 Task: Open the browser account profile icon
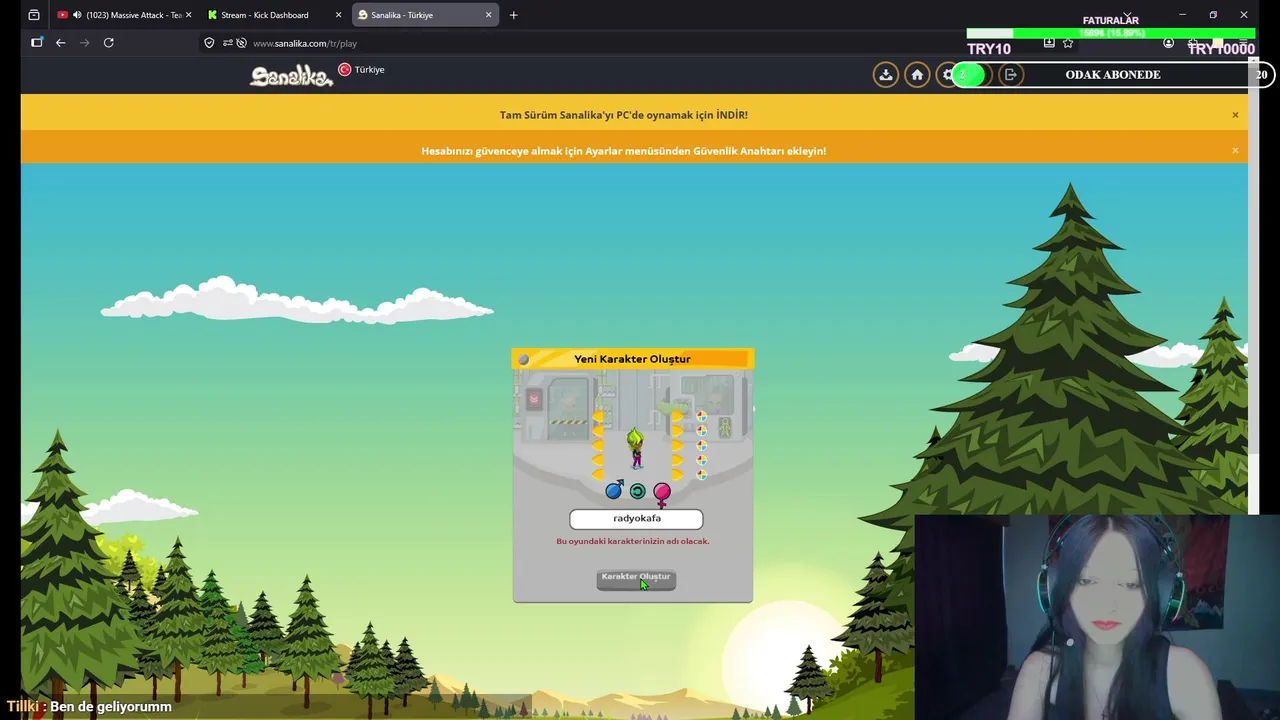point(1168,43)
